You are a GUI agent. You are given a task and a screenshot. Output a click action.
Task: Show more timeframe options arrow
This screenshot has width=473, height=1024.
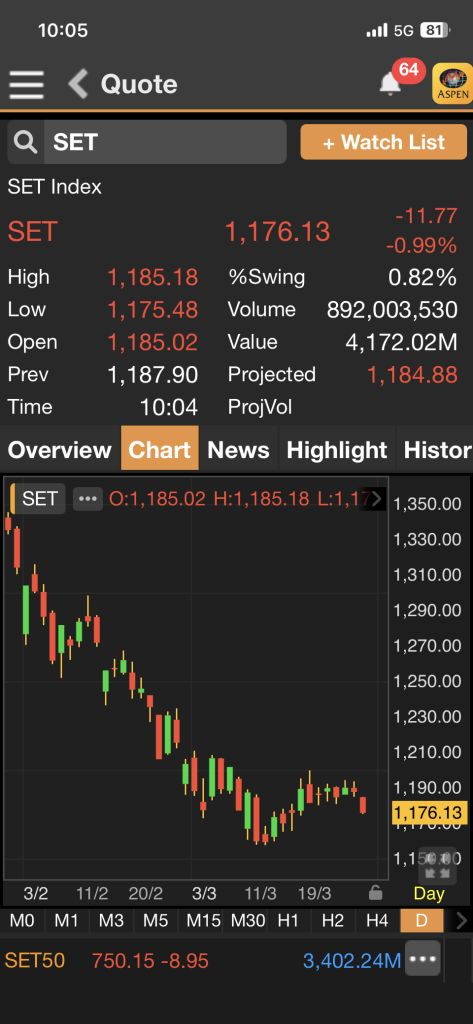click(x=461, y=921)
